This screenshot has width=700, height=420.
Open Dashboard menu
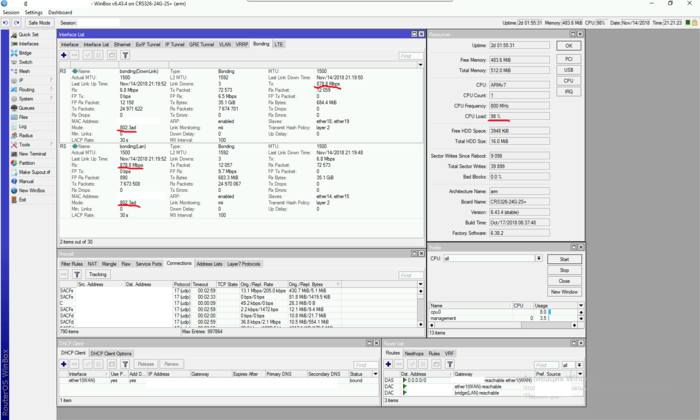click(x=60, y=12)
